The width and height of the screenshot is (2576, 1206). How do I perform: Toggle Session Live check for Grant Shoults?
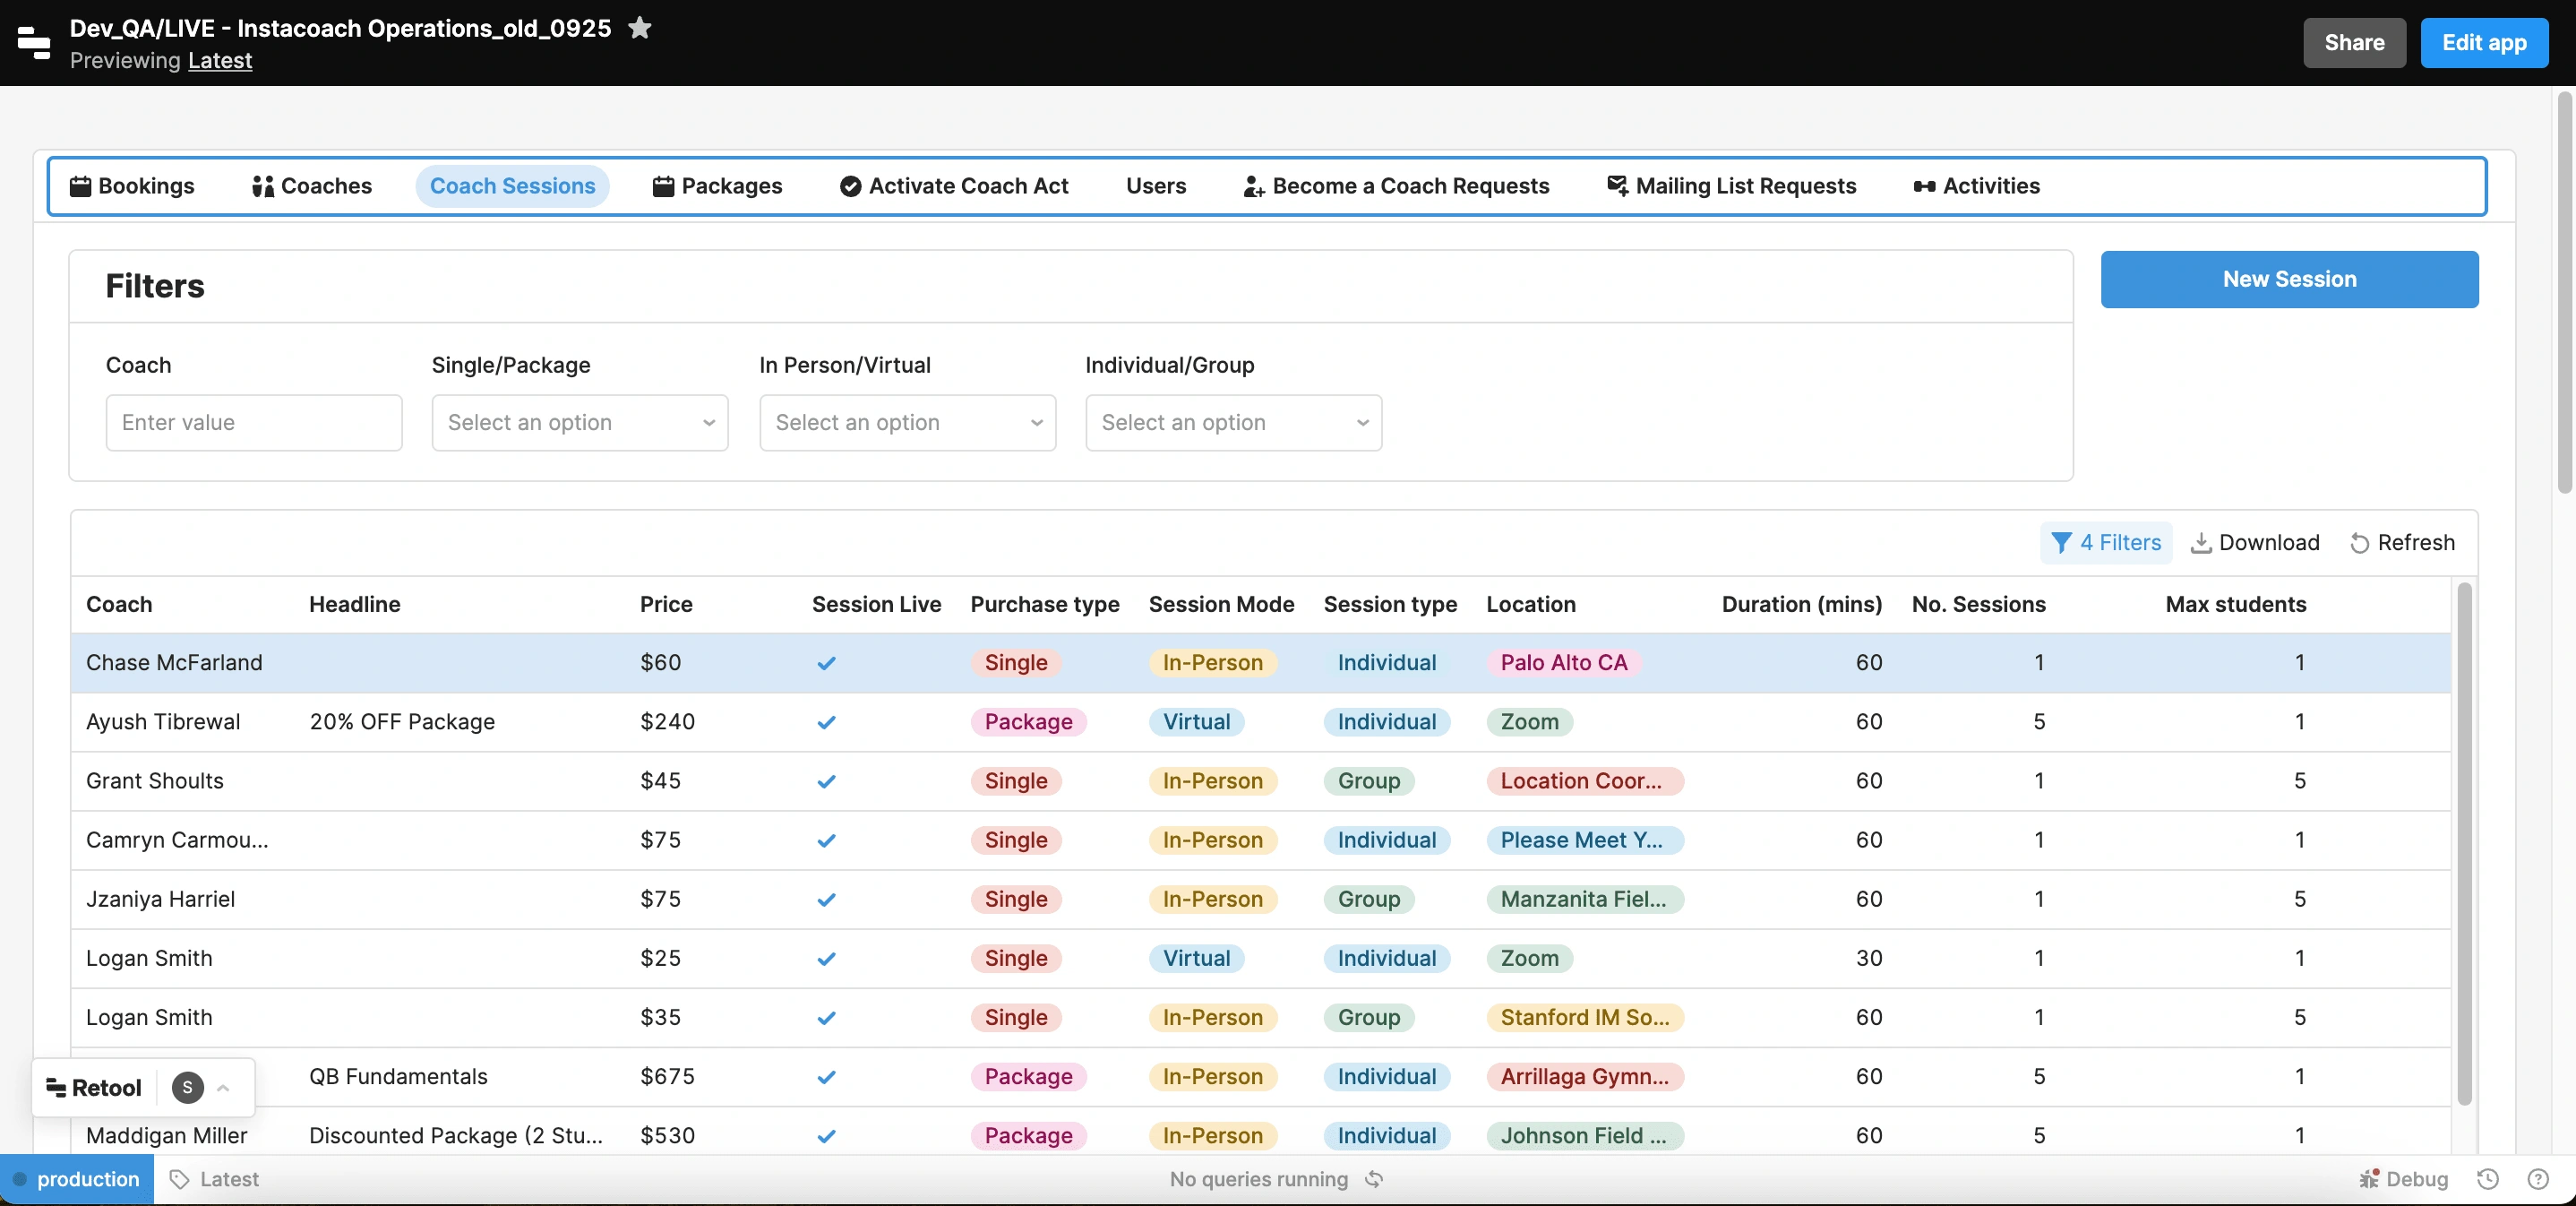click(x=826, y=781)
